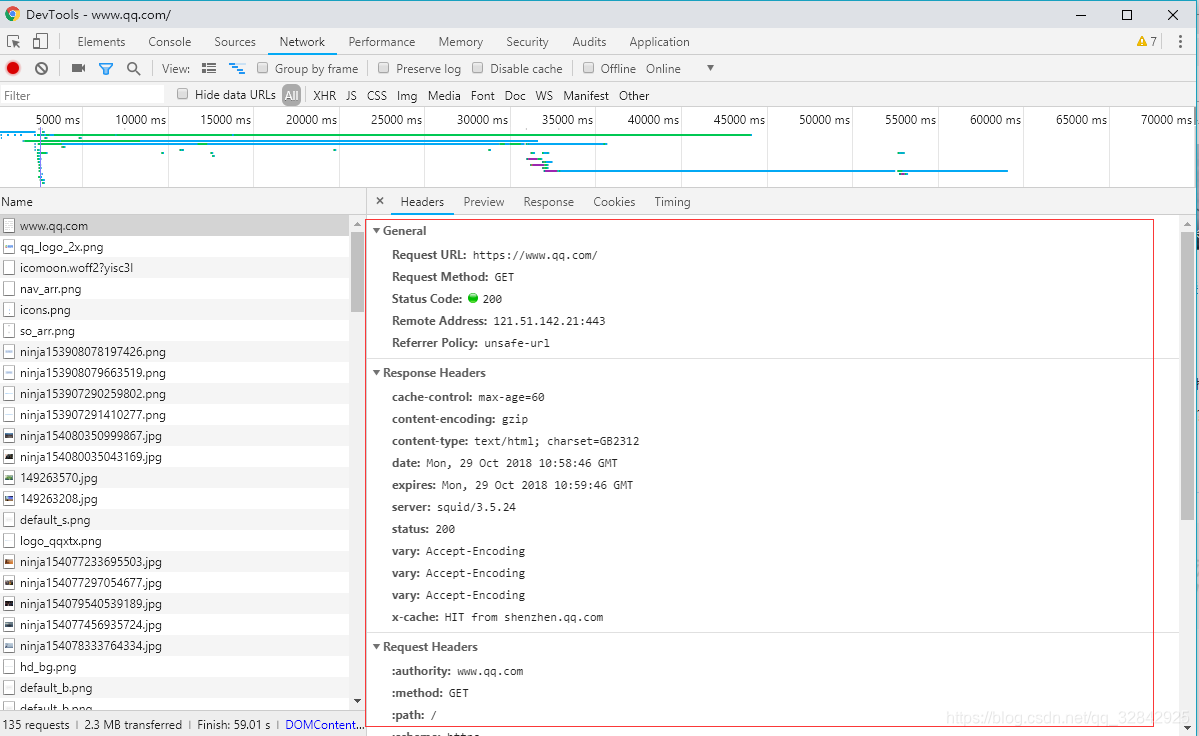Click the request list scrollbar down arrow
The width and height of the screenshot is (1199, 736).
[357, 701]
